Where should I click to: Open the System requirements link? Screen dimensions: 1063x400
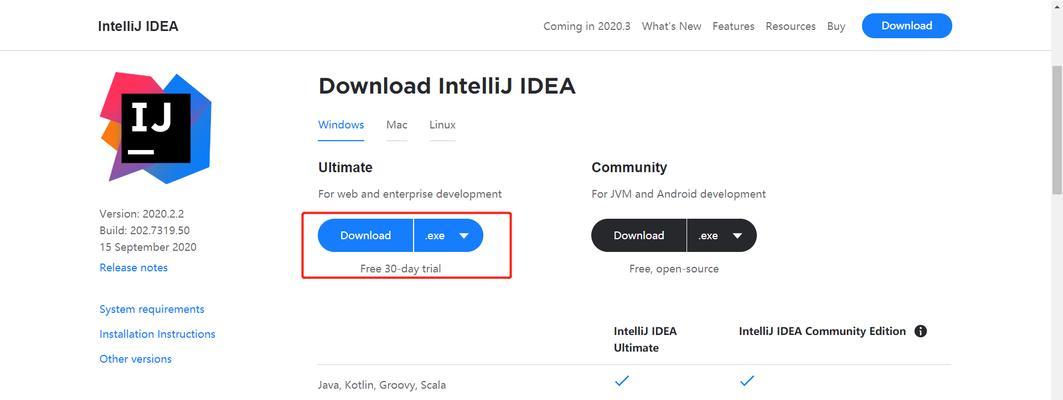(152, 309)
